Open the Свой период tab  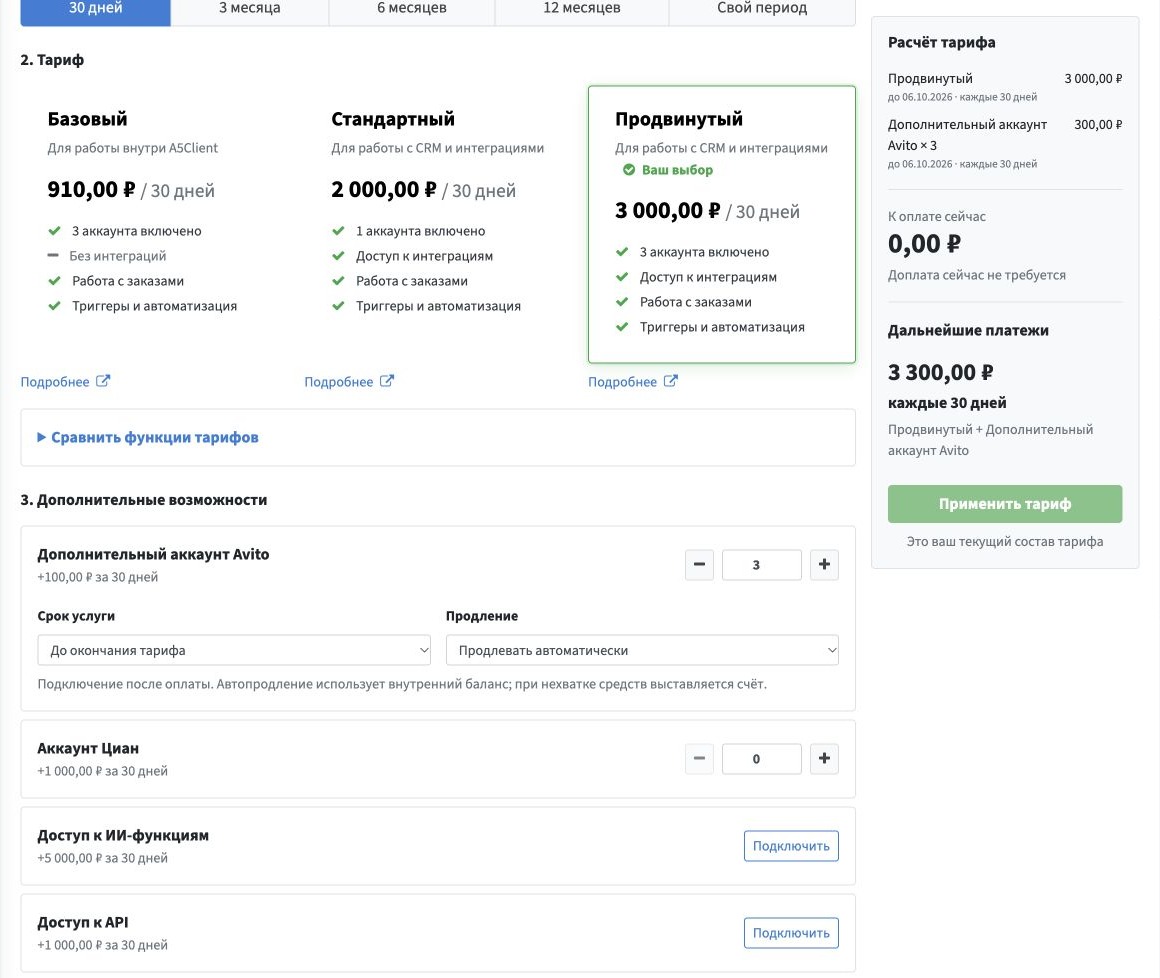pyautogui.click(x=762, y=10)
